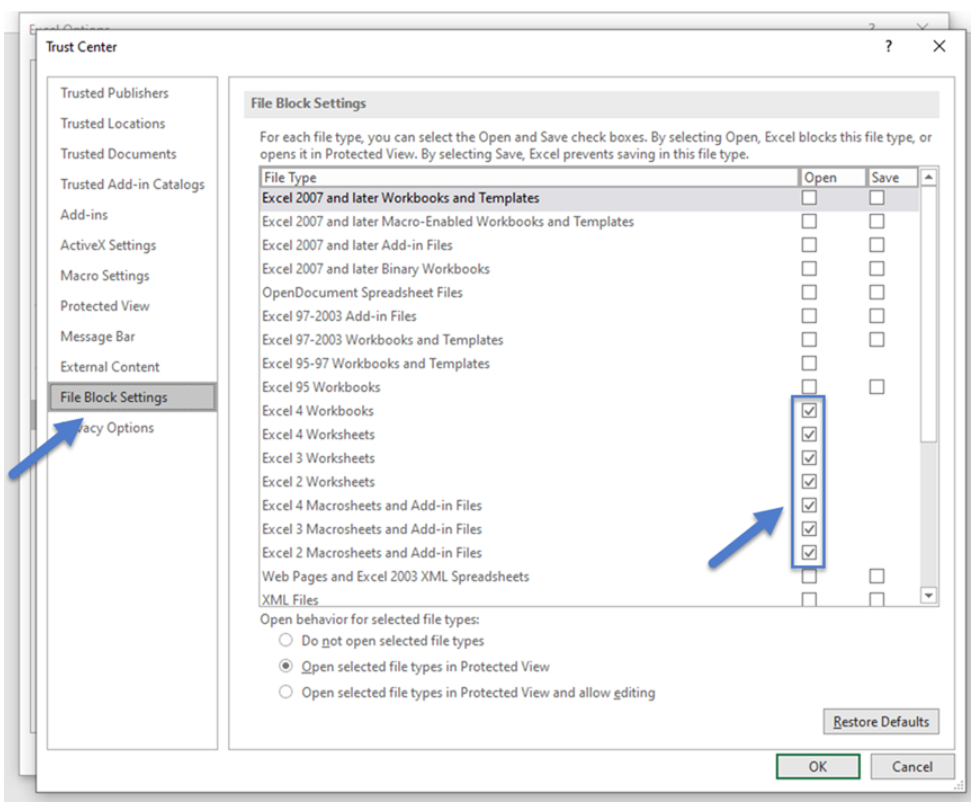Confirm settings with the OK button
The width and height of the screenshot is (979, 803).
pyautogui.click(x=818, y=766)
